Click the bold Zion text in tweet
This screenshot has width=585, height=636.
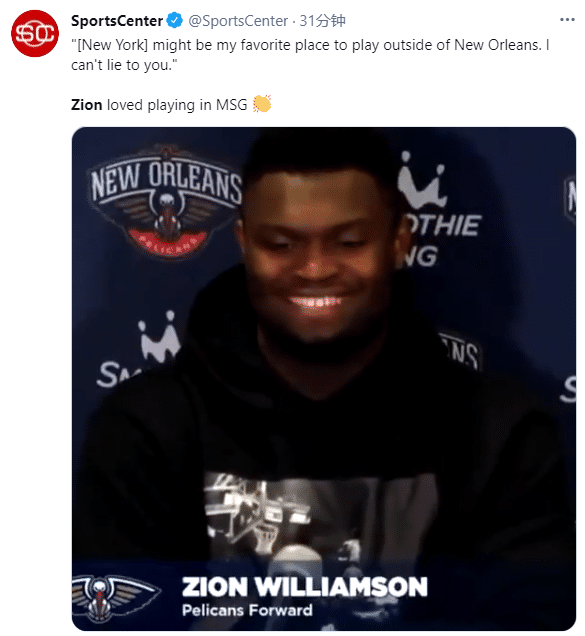point(86,105)
